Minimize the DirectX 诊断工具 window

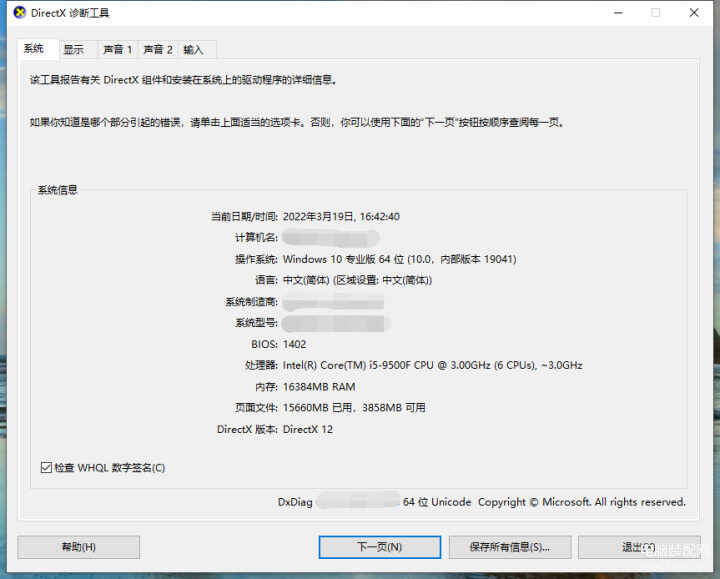pos(619,12)
